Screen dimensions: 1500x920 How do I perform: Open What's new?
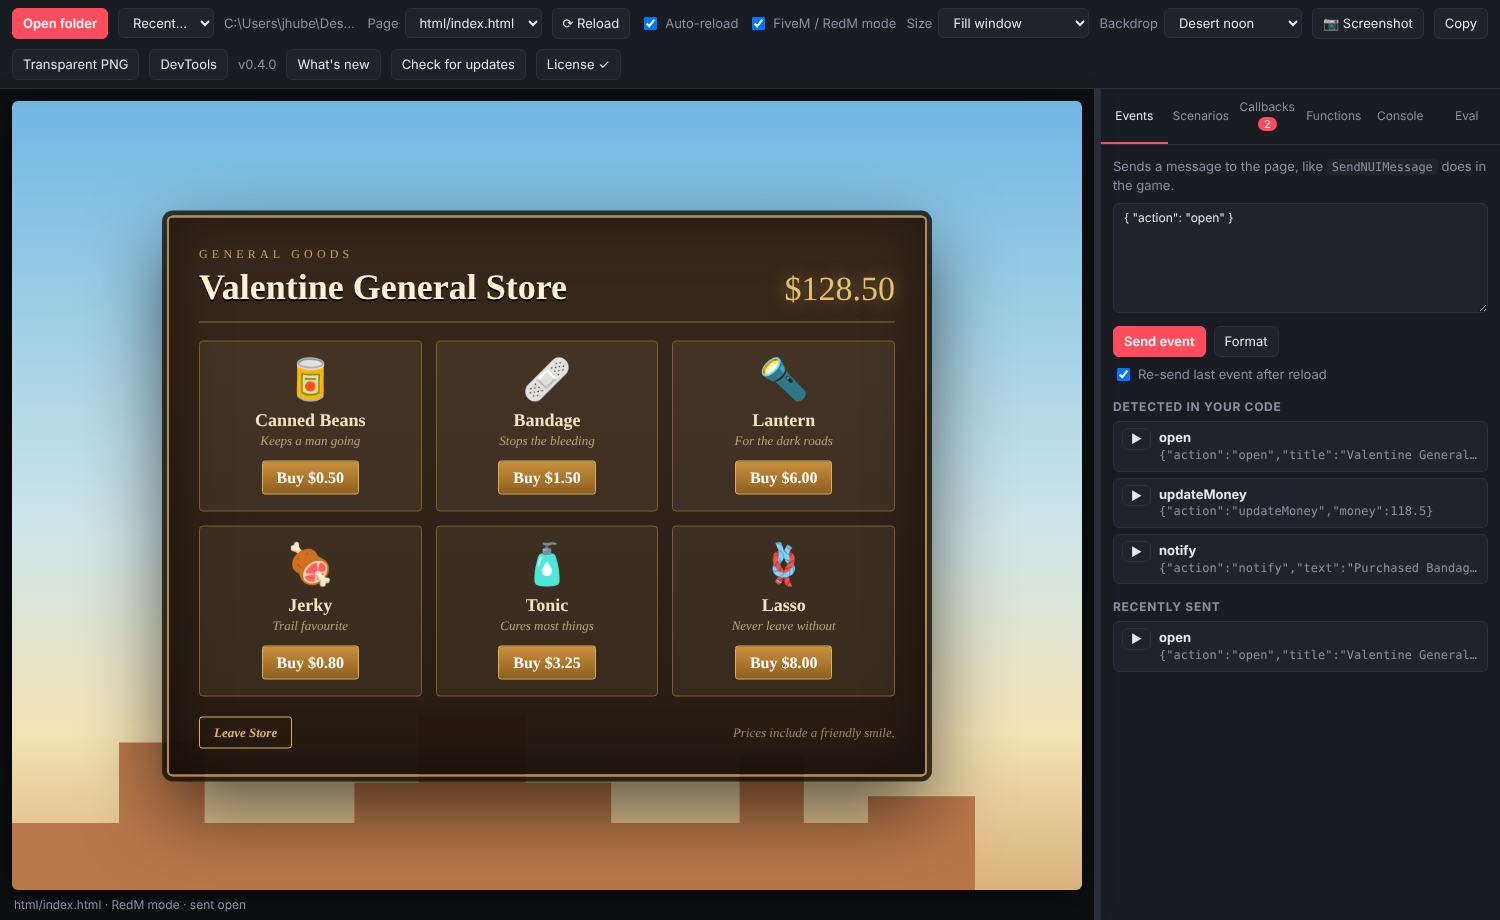pyautogui.click(x=333, y=64)
